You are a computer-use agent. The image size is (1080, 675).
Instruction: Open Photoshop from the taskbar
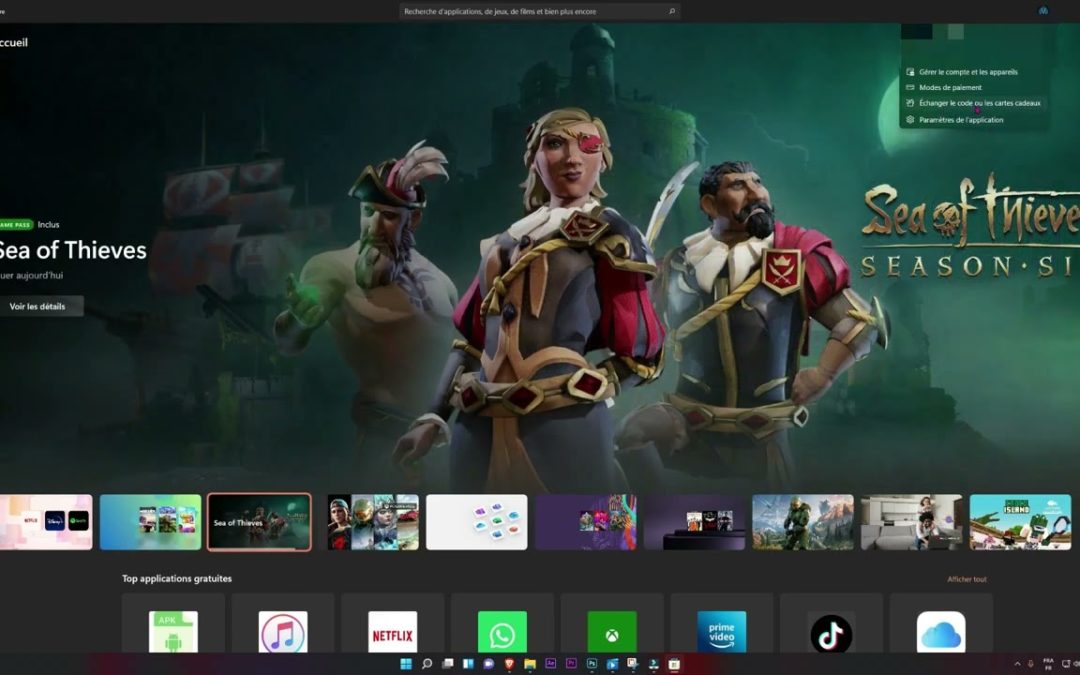pos(592,664)
